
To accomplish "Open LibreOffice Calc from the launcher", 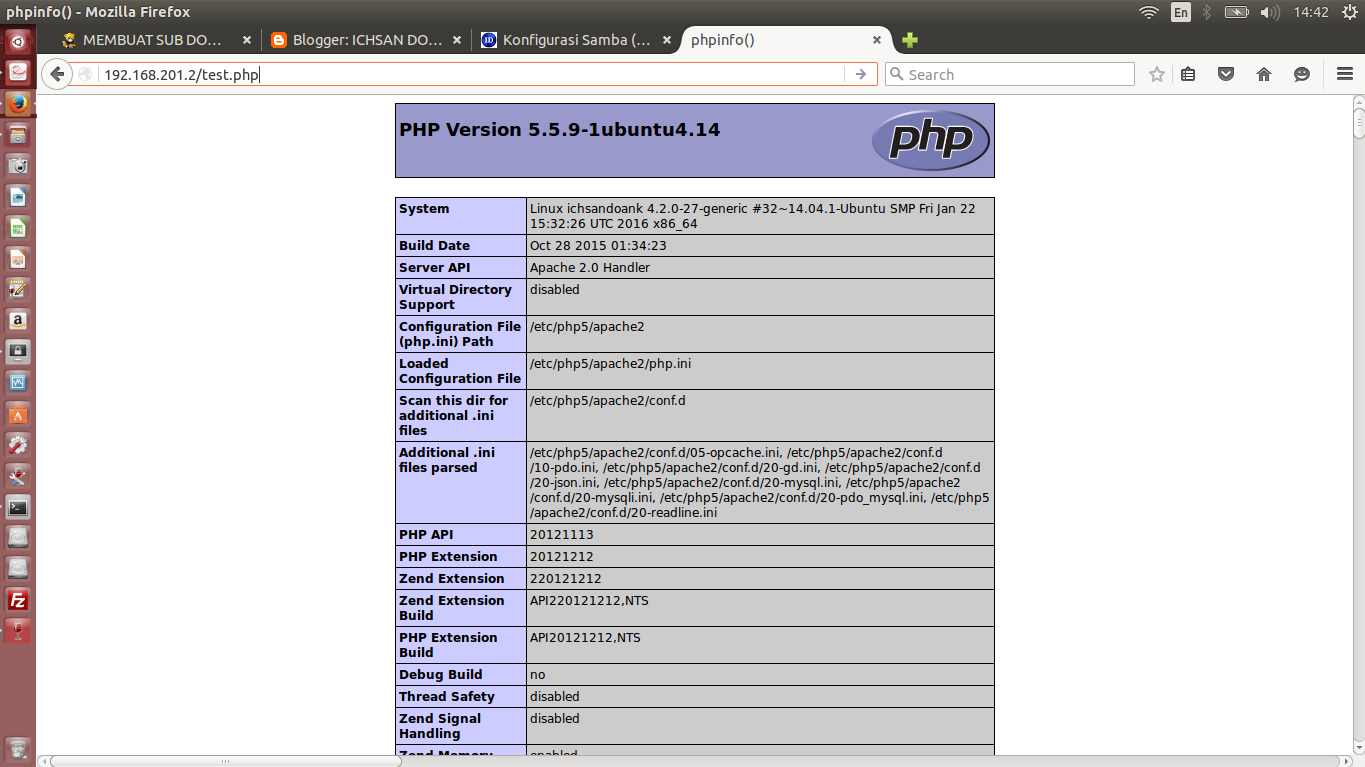I will tap(18, 228).
